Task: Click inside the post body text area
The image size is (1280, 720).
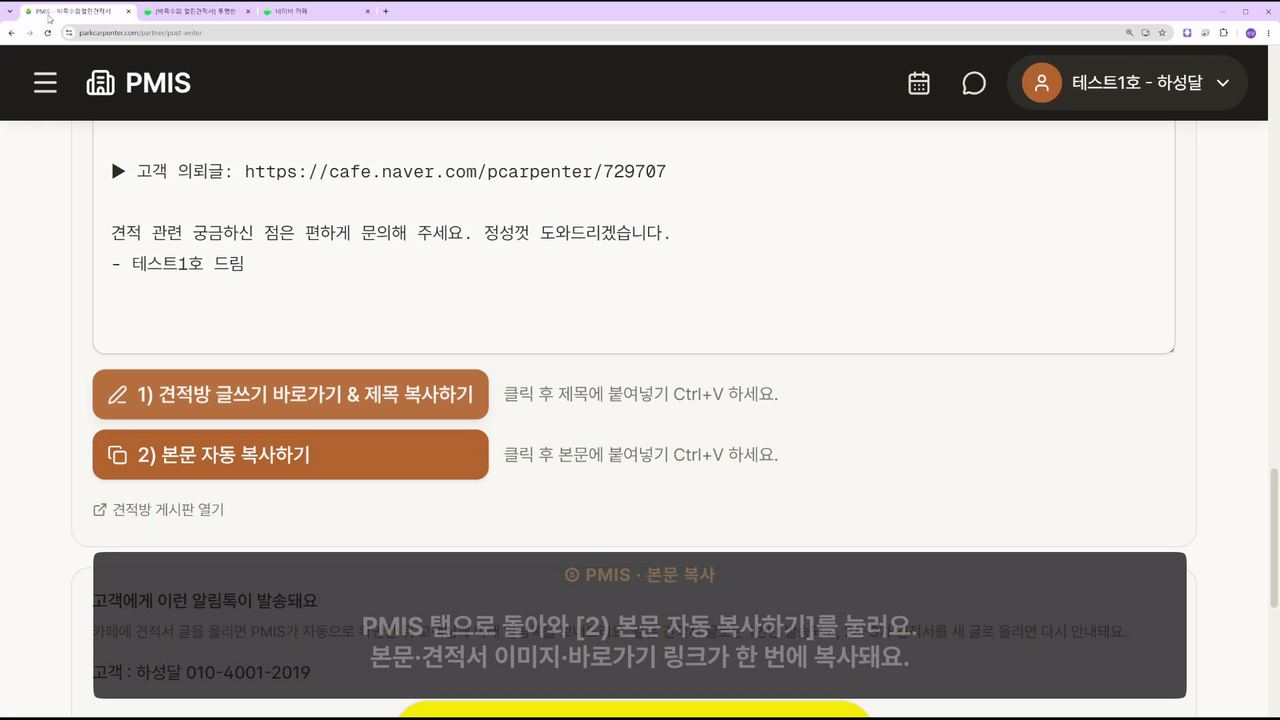Action: coord(634,237)
